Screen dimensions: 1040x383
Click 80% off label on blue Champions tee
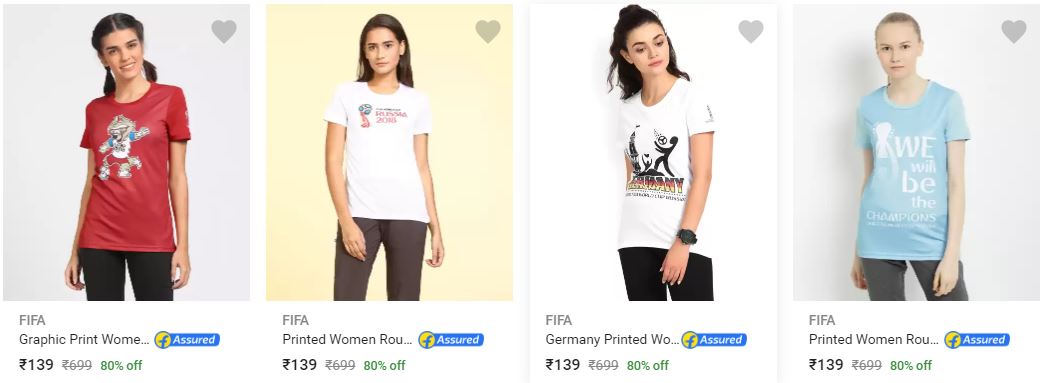911,365
